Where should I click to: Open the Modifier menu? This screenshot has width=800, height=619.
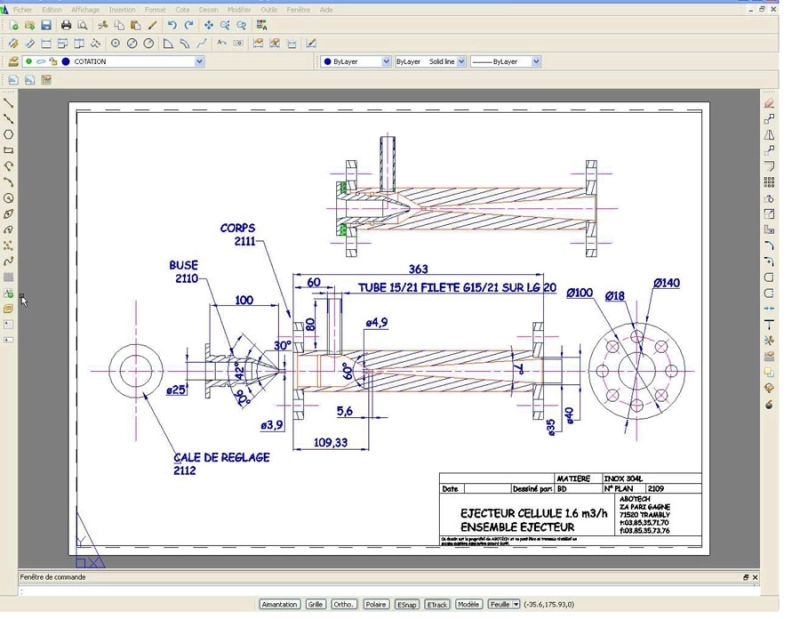coord(239,10)
